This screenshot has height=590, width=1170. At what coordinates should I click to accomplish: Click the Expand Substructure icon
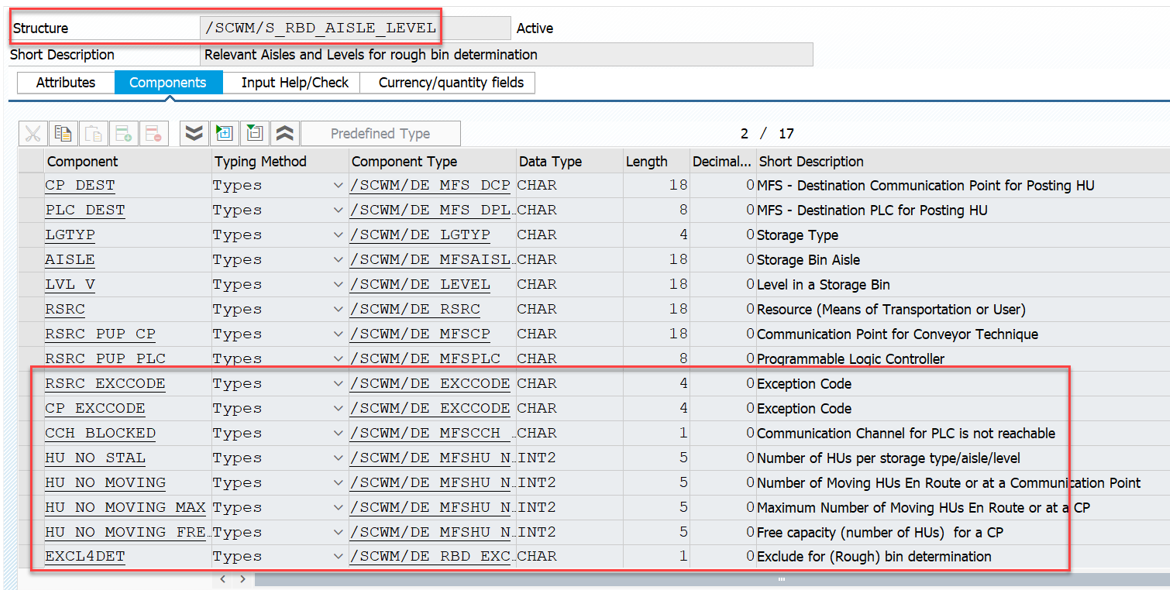(224, 134)
